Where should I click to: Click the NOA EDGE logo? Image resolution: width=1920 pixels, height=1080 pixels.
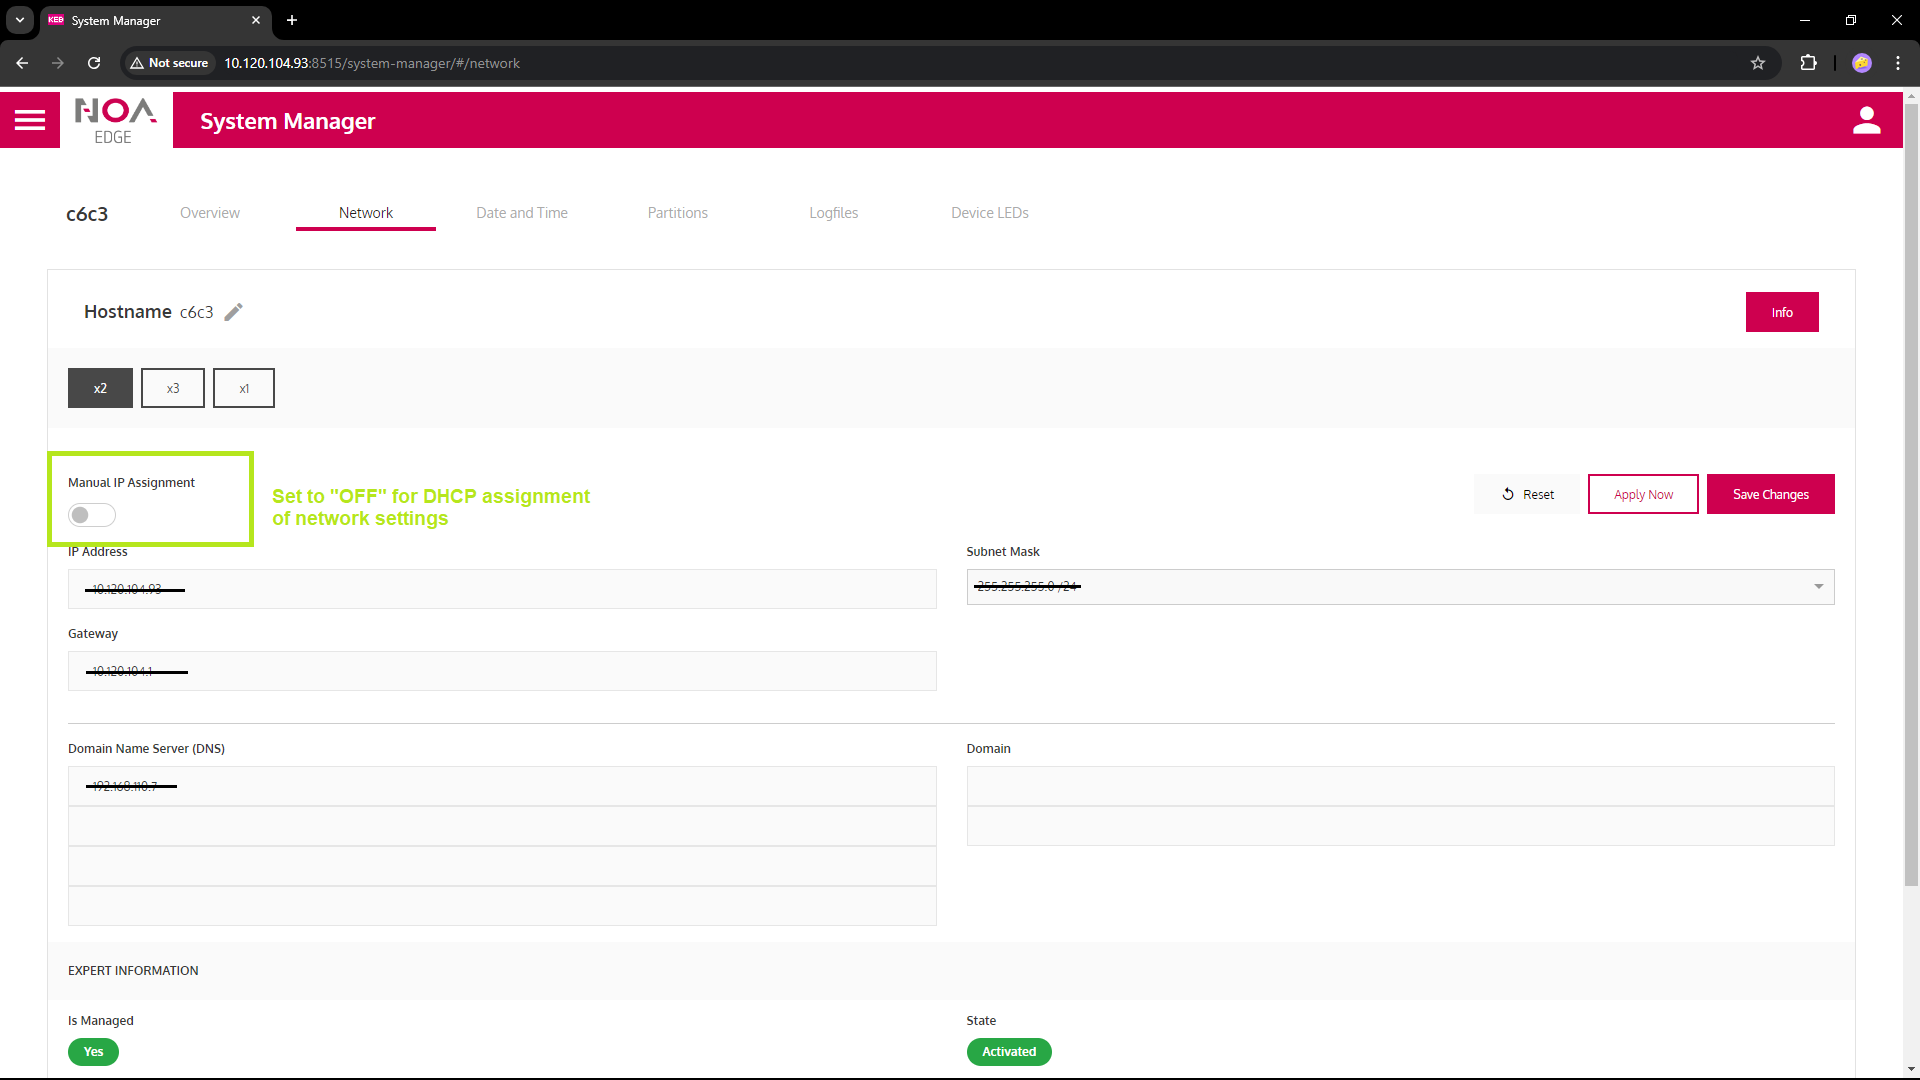(116, 121)
